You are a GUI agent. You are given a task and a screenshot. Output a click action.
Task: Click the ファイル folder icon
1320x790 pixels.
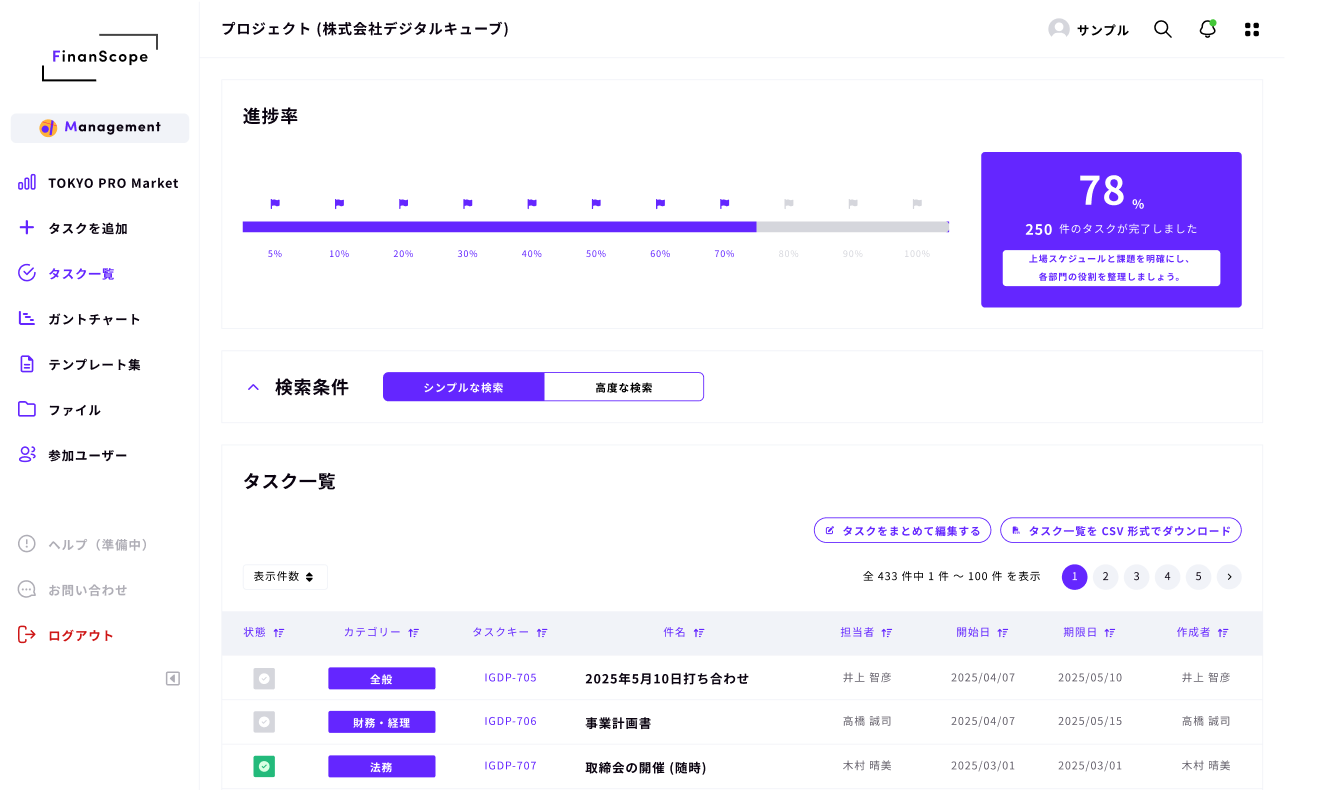(27, 409)
